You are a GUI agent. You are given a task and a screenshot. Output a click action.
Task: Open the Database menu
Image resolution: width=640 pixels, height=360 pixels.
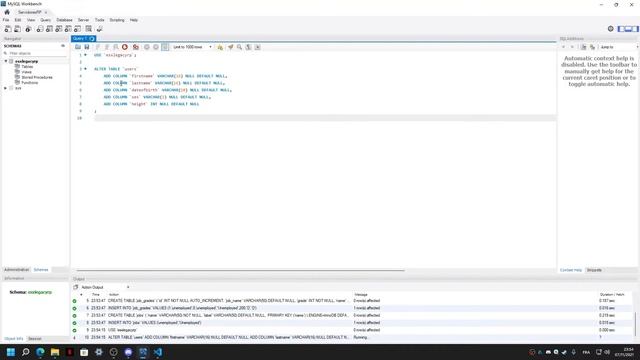(x=64, y=20)
